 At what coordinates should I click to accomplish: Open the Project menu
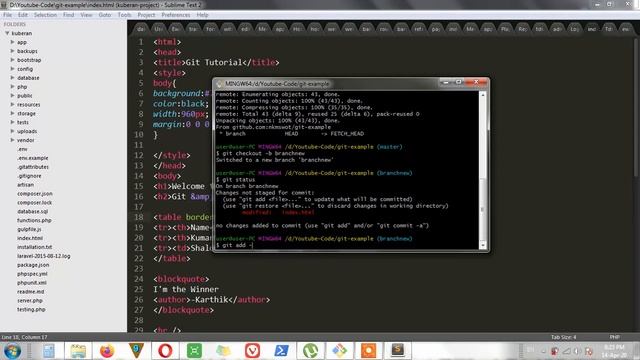point(146,15)
